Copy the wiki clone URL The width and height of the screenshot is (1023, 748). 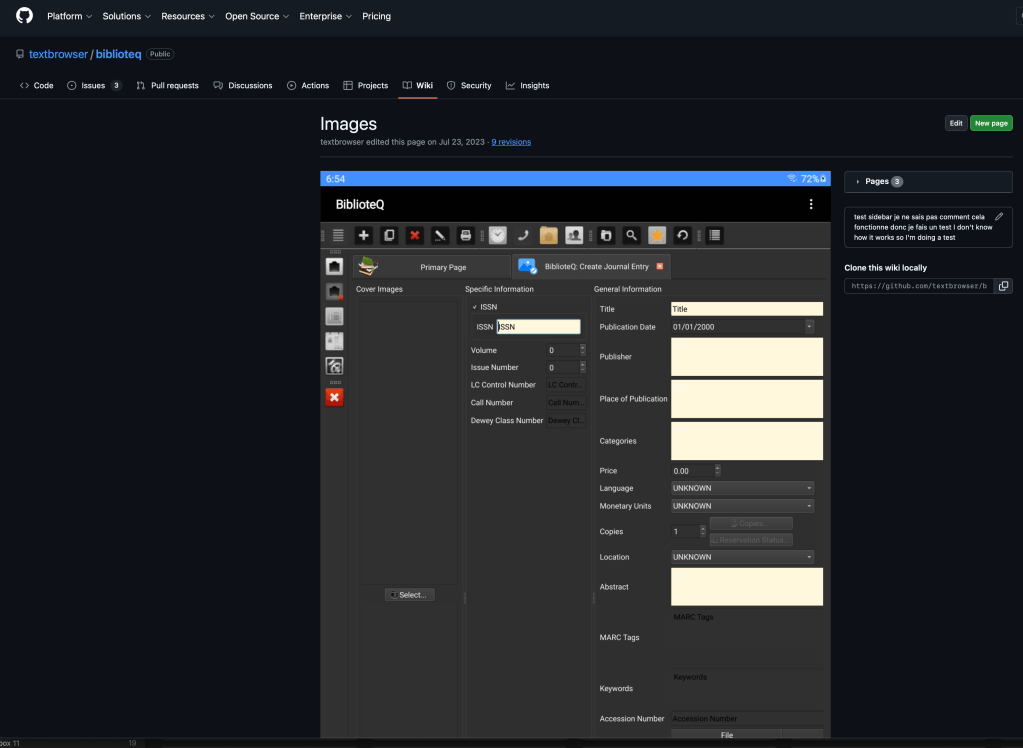pos(1004,286)
